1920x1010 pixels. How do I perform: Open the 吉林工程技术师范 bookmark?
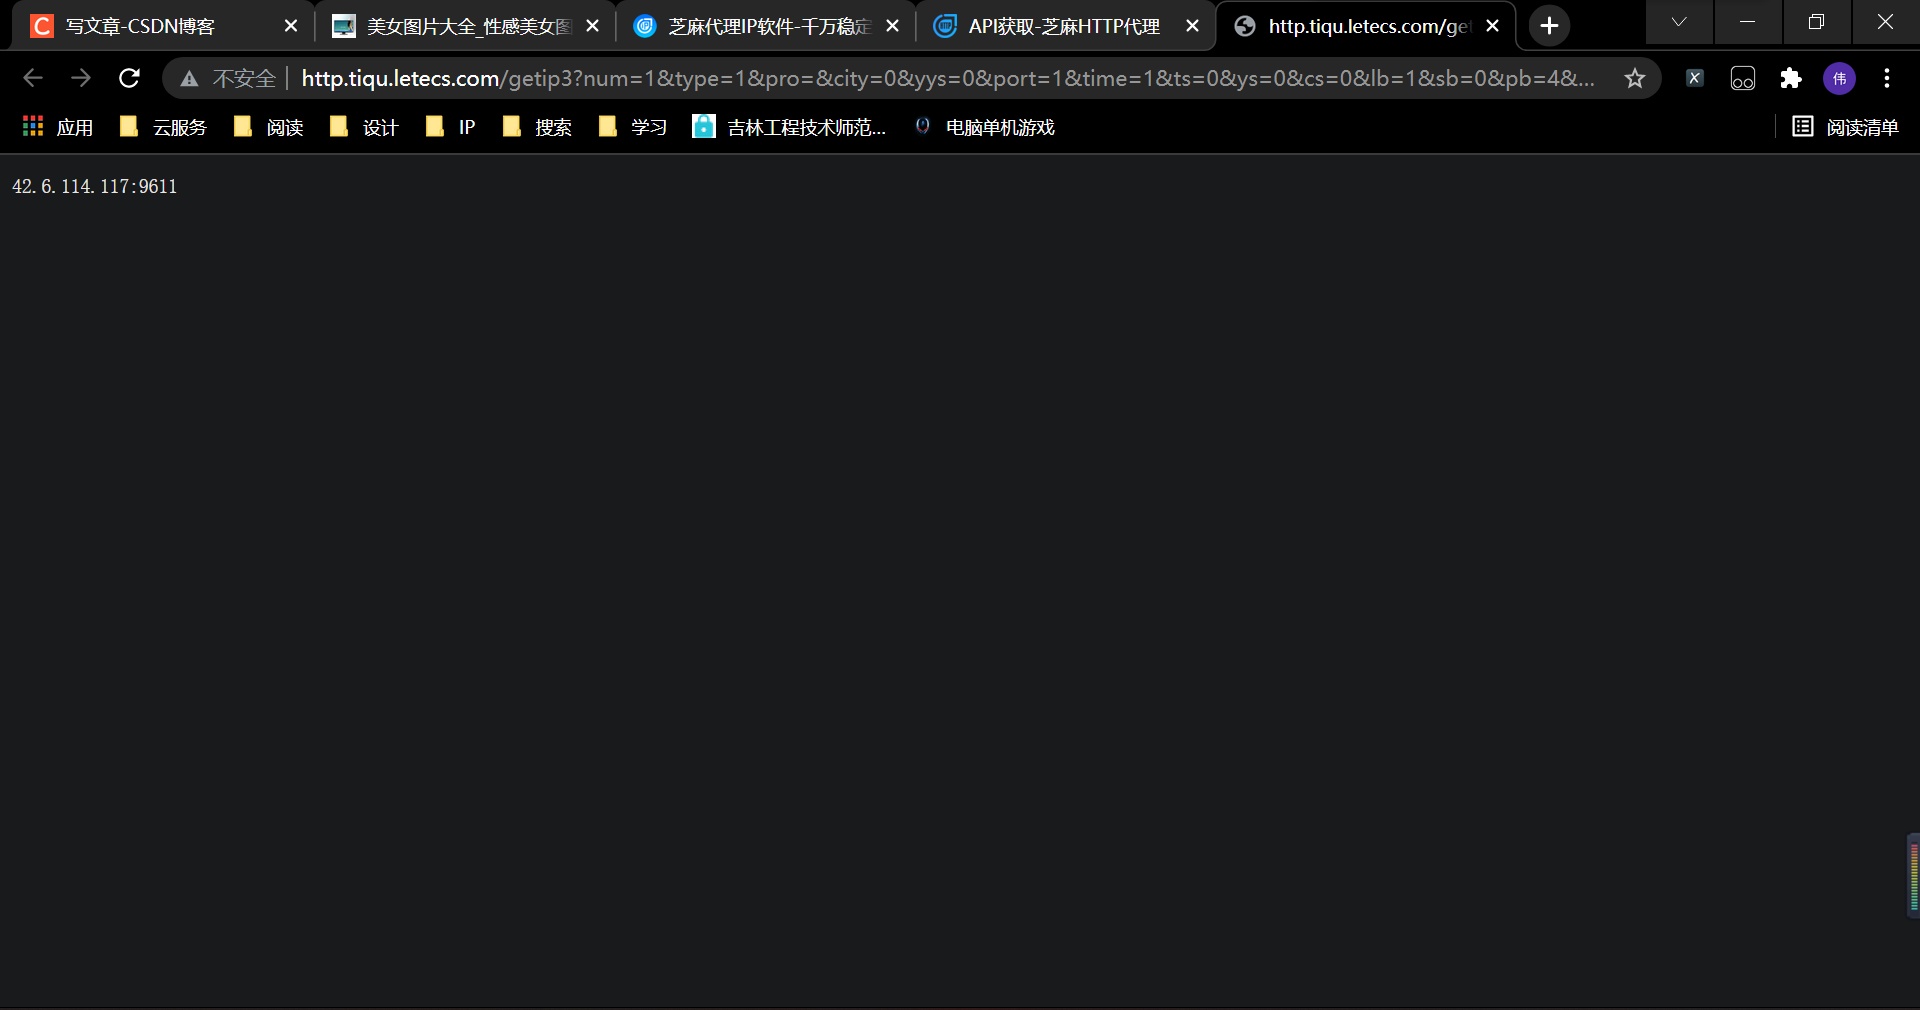(x=790, y=127)
